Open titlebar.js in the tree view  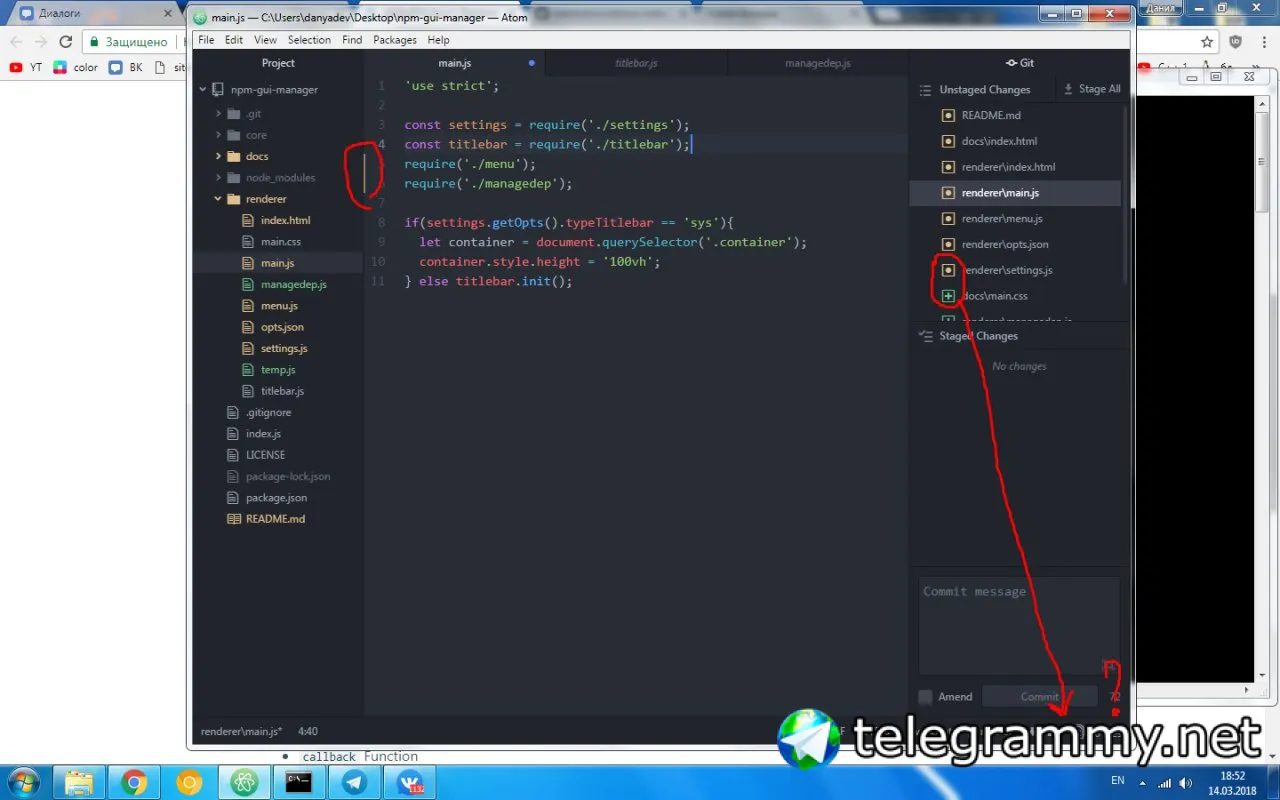tap(282, 391)
